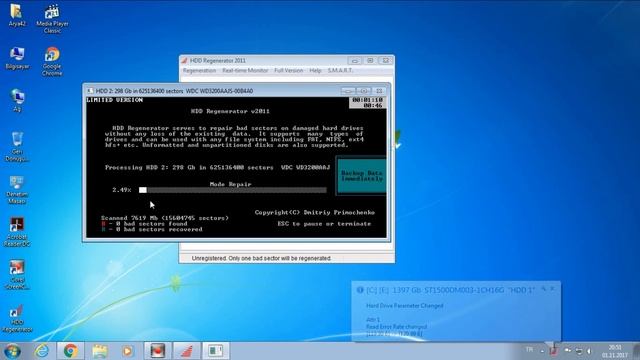The height and width of the screenshot is (360, 640).
Task: Minimize the HDD Regenerator 2011 window
Action: [355, 60]
